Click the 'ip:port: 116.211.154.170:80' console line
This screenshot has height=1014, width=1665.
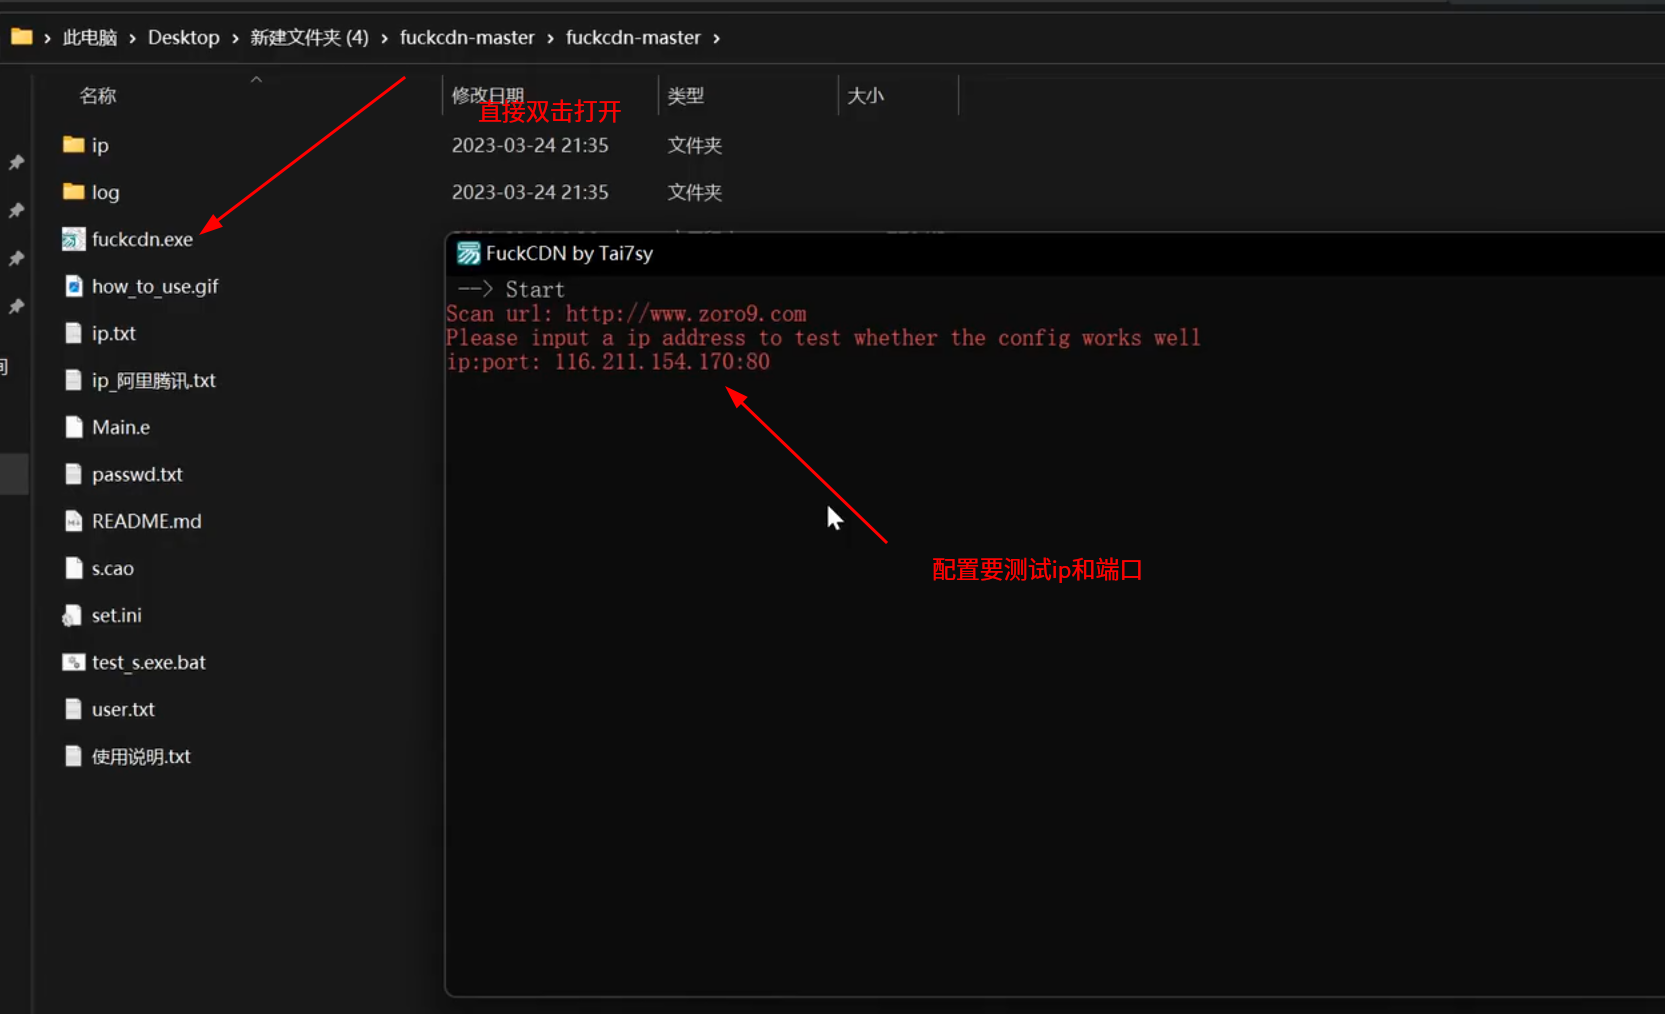[608, 362]
